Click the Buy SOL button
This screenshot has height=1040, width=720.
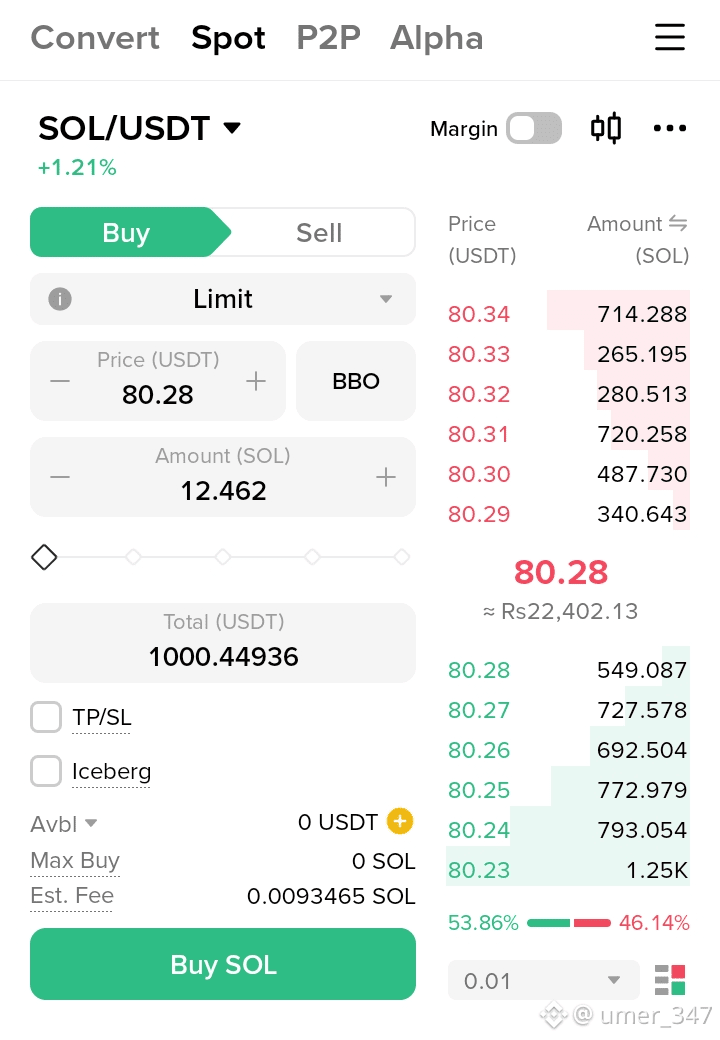(223, 964)
